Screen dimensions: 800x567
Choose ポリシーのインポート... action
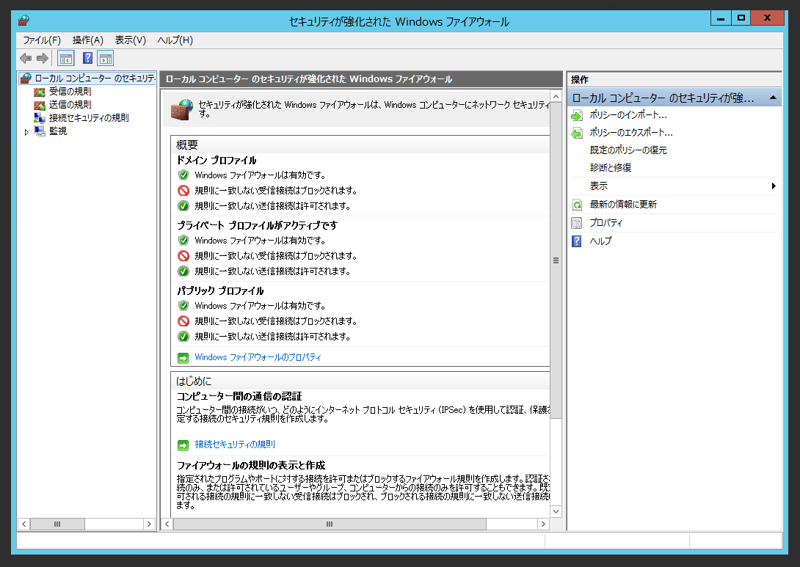[x=628, y=115]
